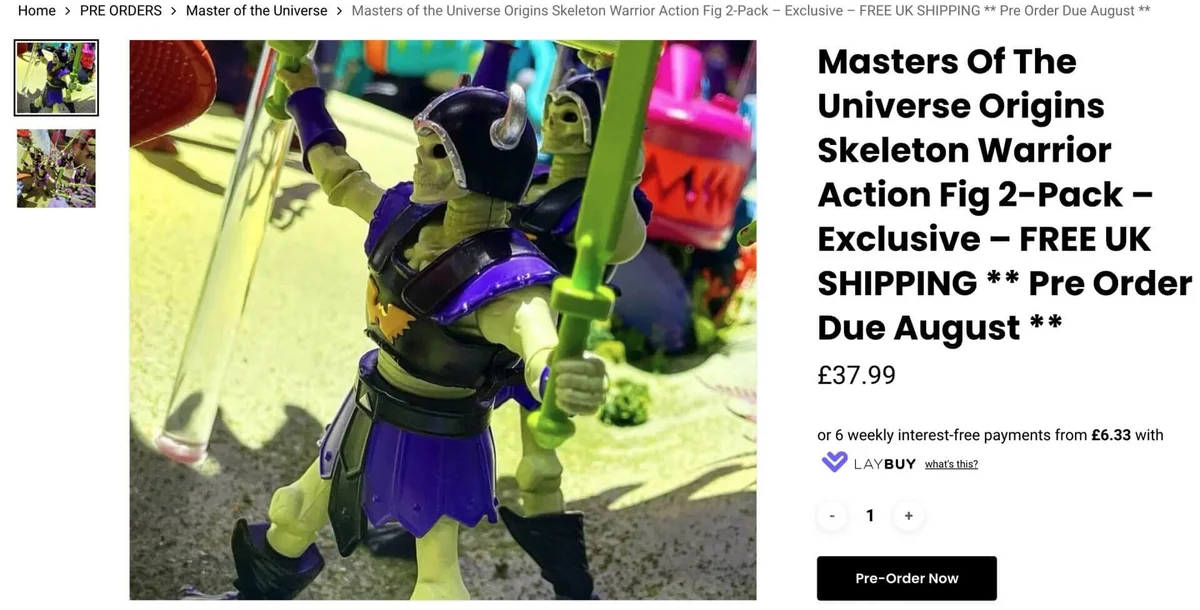Click the £6.33 weekly payment amount
Screen dimensions: 1200x610
[1111, 435]
